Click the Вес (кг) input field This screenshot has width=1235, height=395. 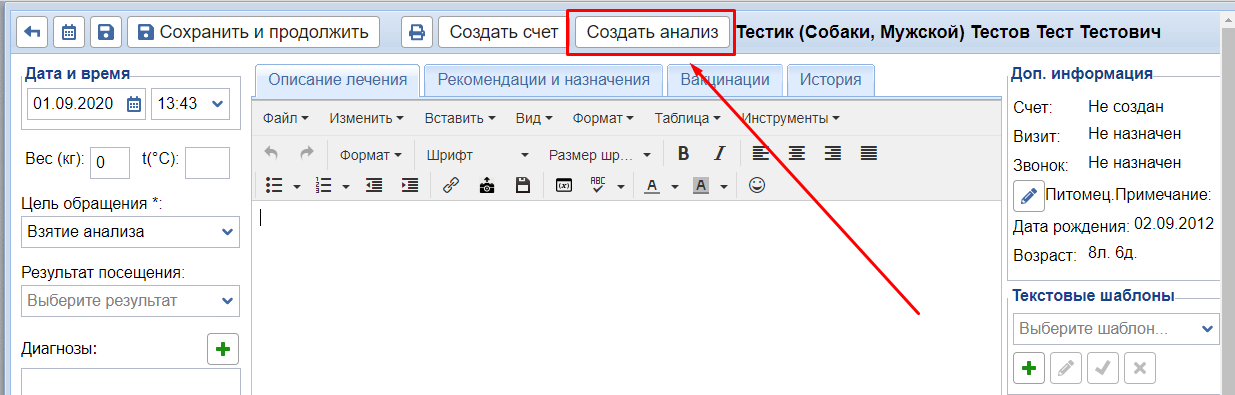coord(110,162)
